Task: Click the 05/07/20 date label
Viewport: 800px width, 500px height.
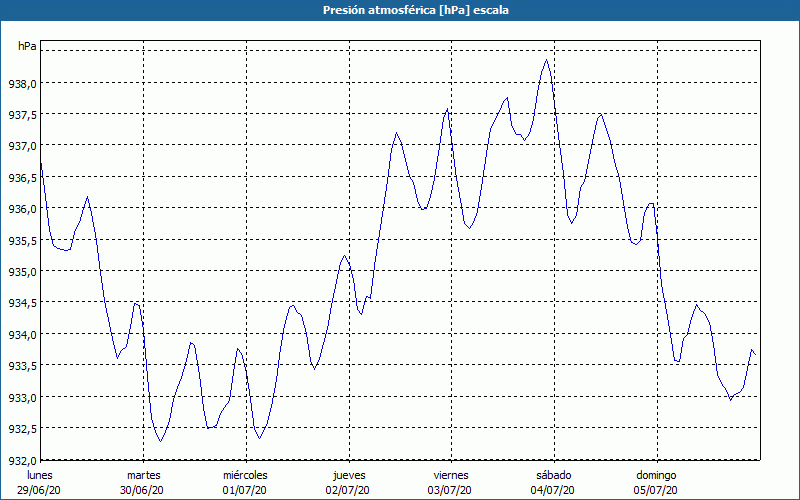Action: tap(656, 490)
